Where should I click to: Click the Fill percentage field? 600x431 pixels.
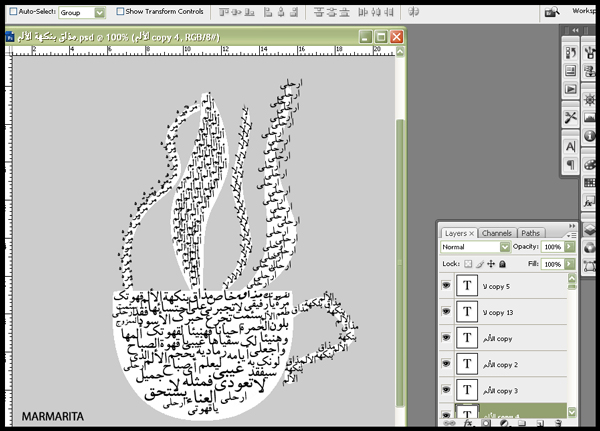pos(552,264)
